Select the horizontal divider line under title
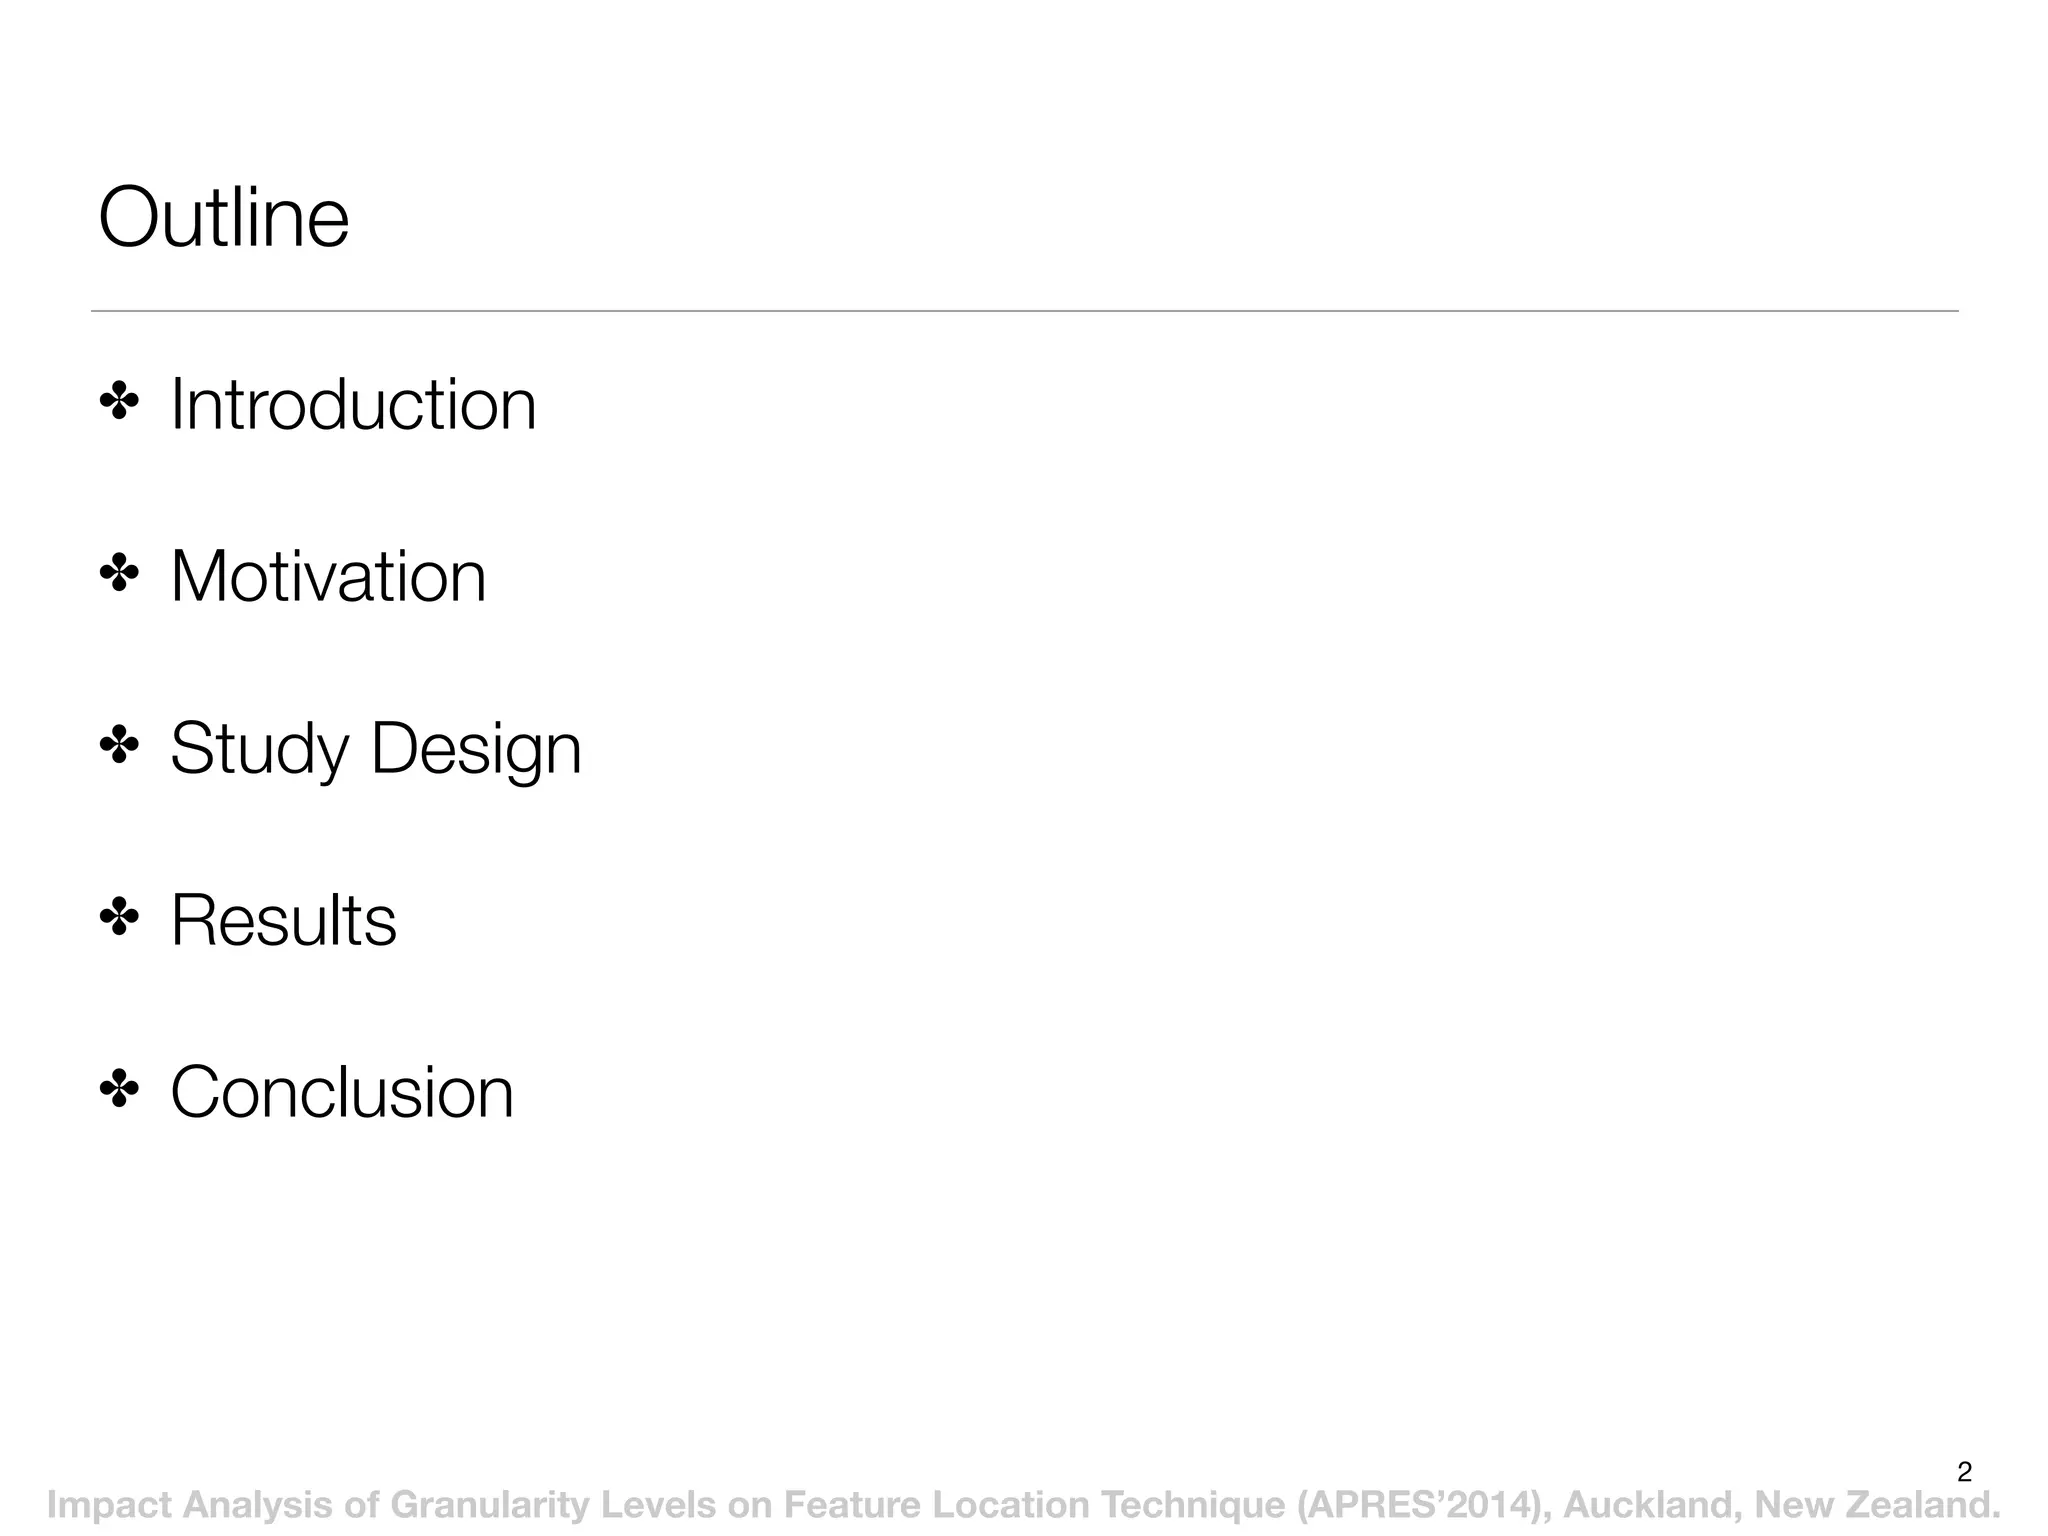The height and width of the screenshot is (1536, 2048). click(x=1025, y=311)
